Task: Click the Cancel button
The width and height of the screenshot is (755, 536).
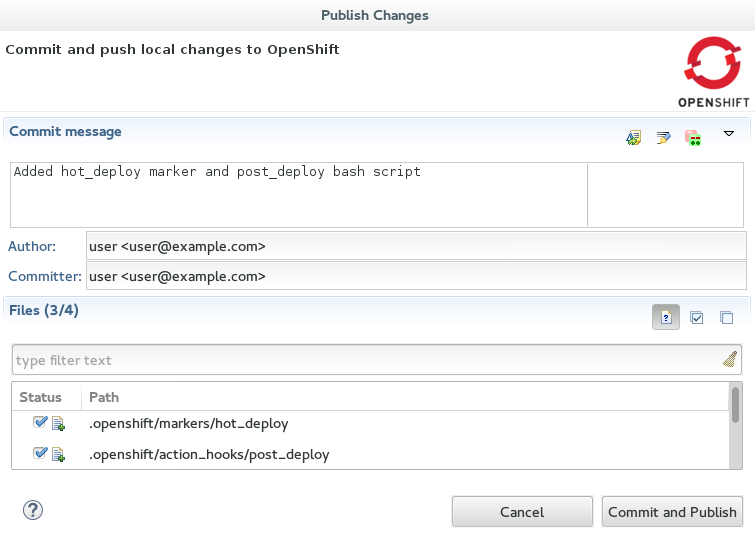Action: point(522,511)
